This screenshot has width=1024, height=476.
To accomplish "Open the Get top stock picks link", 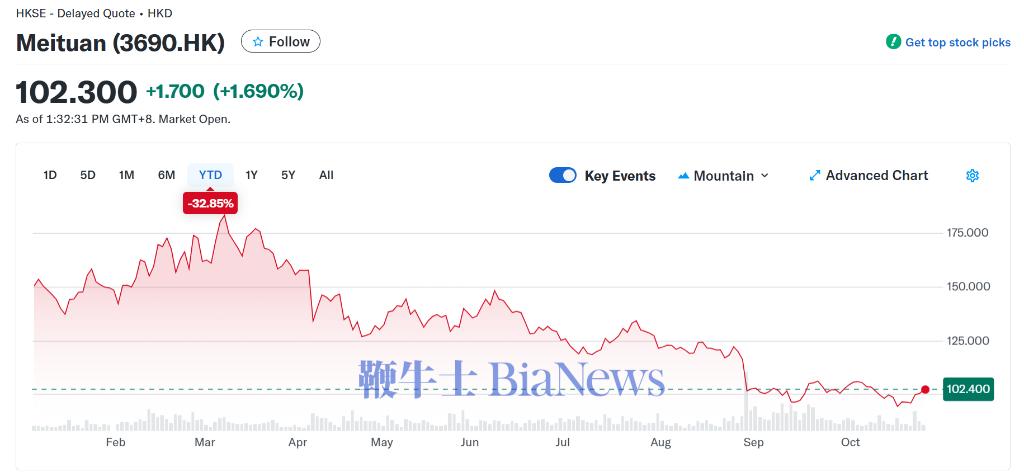I will [x=958, y=43].
